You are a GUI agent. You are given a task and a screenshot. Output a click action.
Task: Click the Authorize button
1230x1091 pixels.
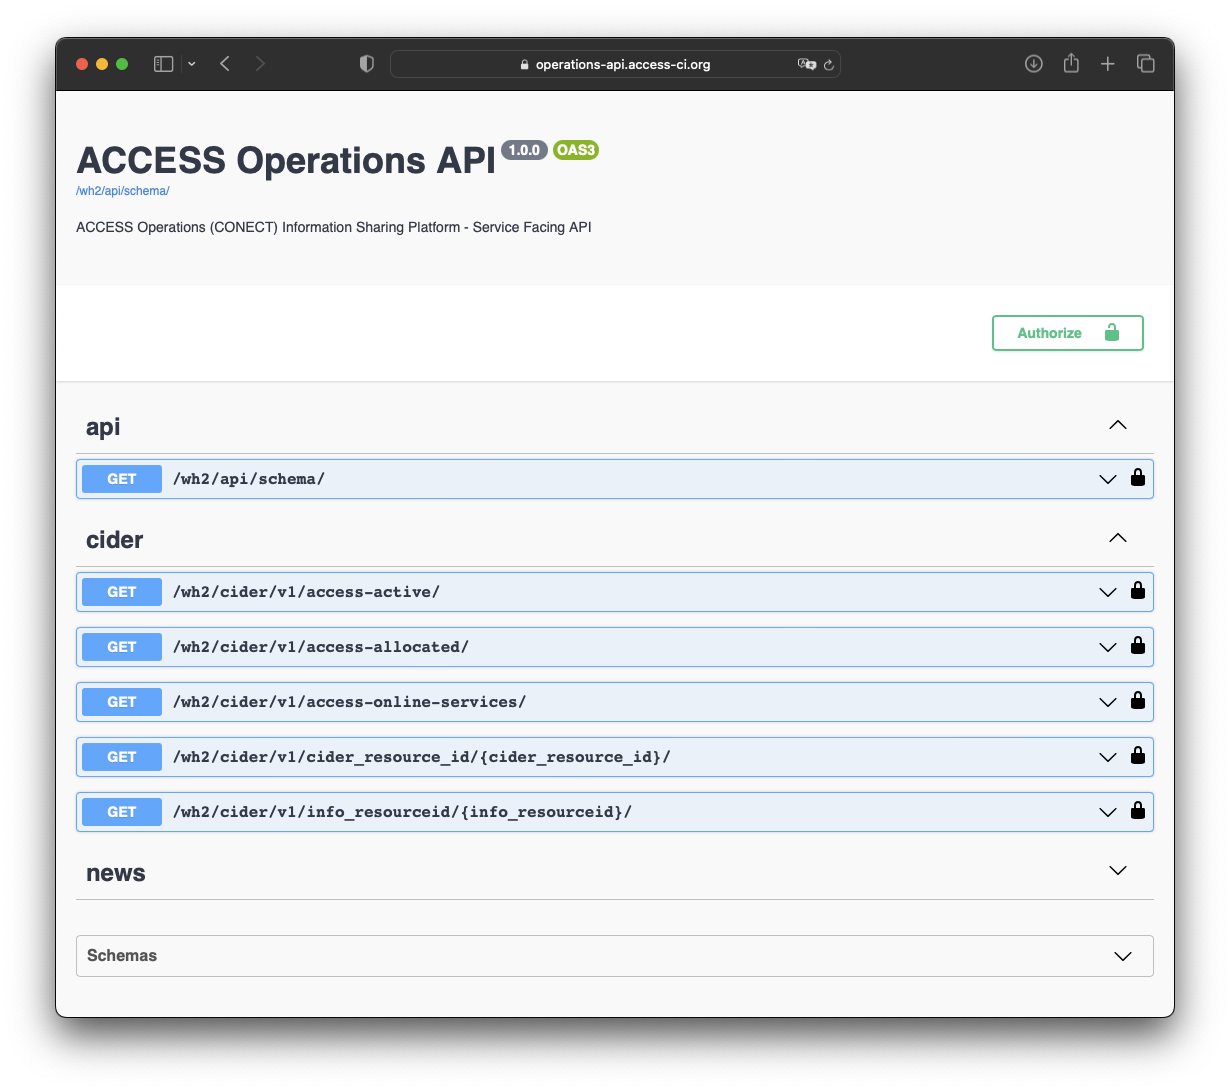pos(1068,333)
